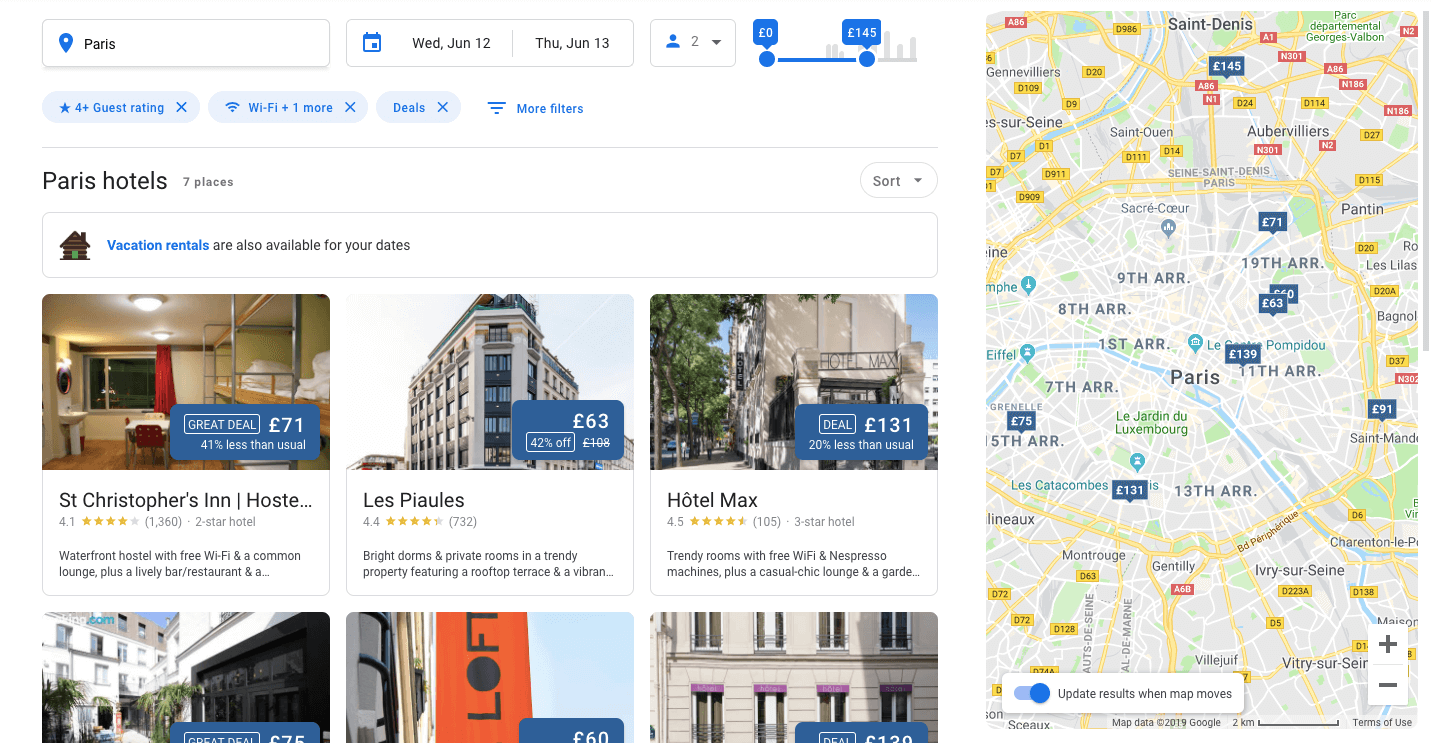The width and height of the screenshot is (1433, 743).
Task: Click the maximum price slider handle
Action: pyautogui.click(x=867, y=59)
